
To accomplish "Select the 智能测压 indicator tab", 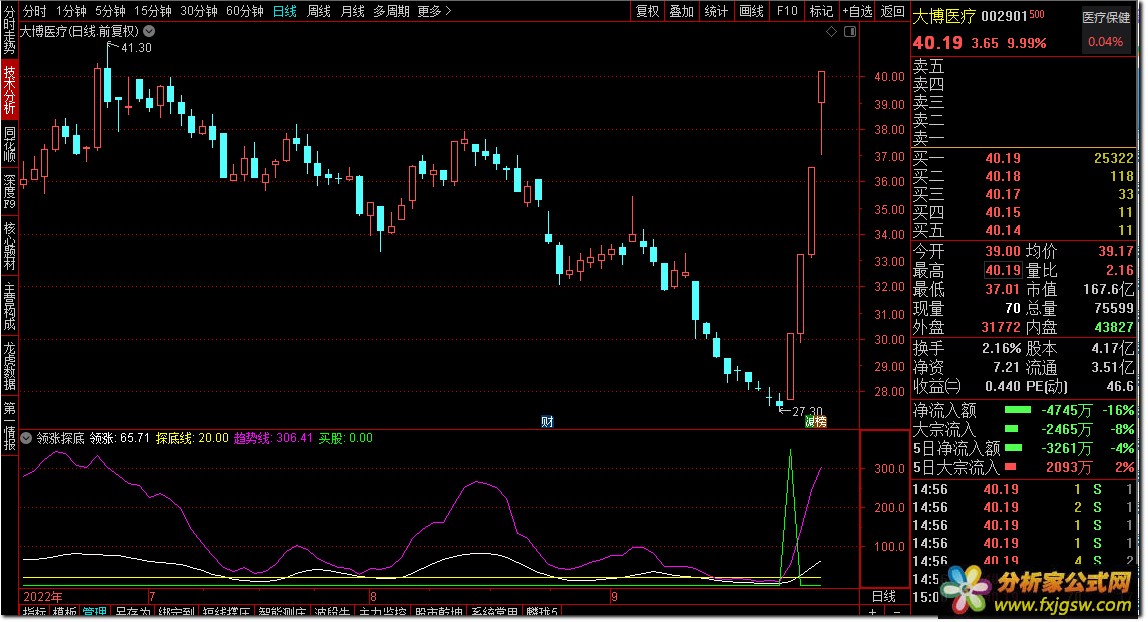I will [x=283, y=612].
